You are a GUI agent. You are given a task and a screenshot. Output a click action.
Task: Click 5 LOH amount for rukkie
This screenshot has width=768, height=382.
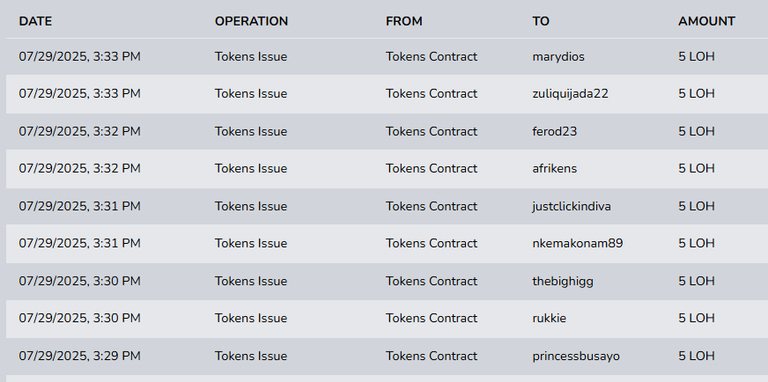(x=696, y=318)
